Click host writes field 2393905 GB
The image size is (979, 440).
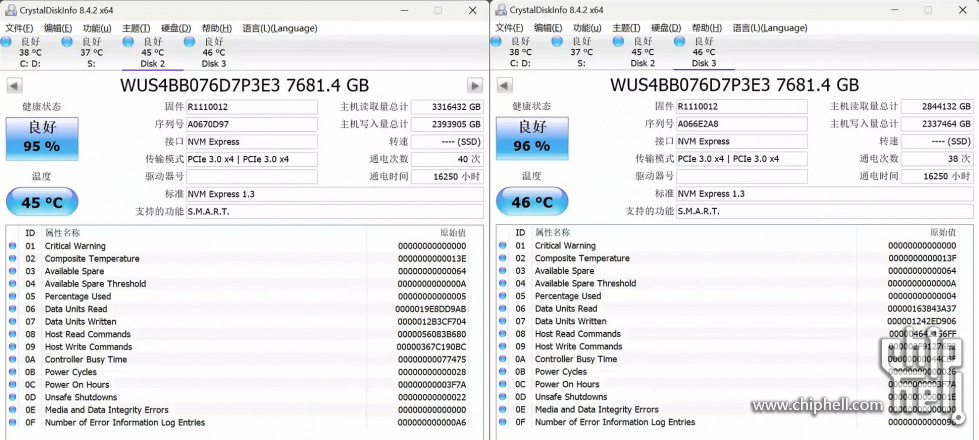(447, 124)
